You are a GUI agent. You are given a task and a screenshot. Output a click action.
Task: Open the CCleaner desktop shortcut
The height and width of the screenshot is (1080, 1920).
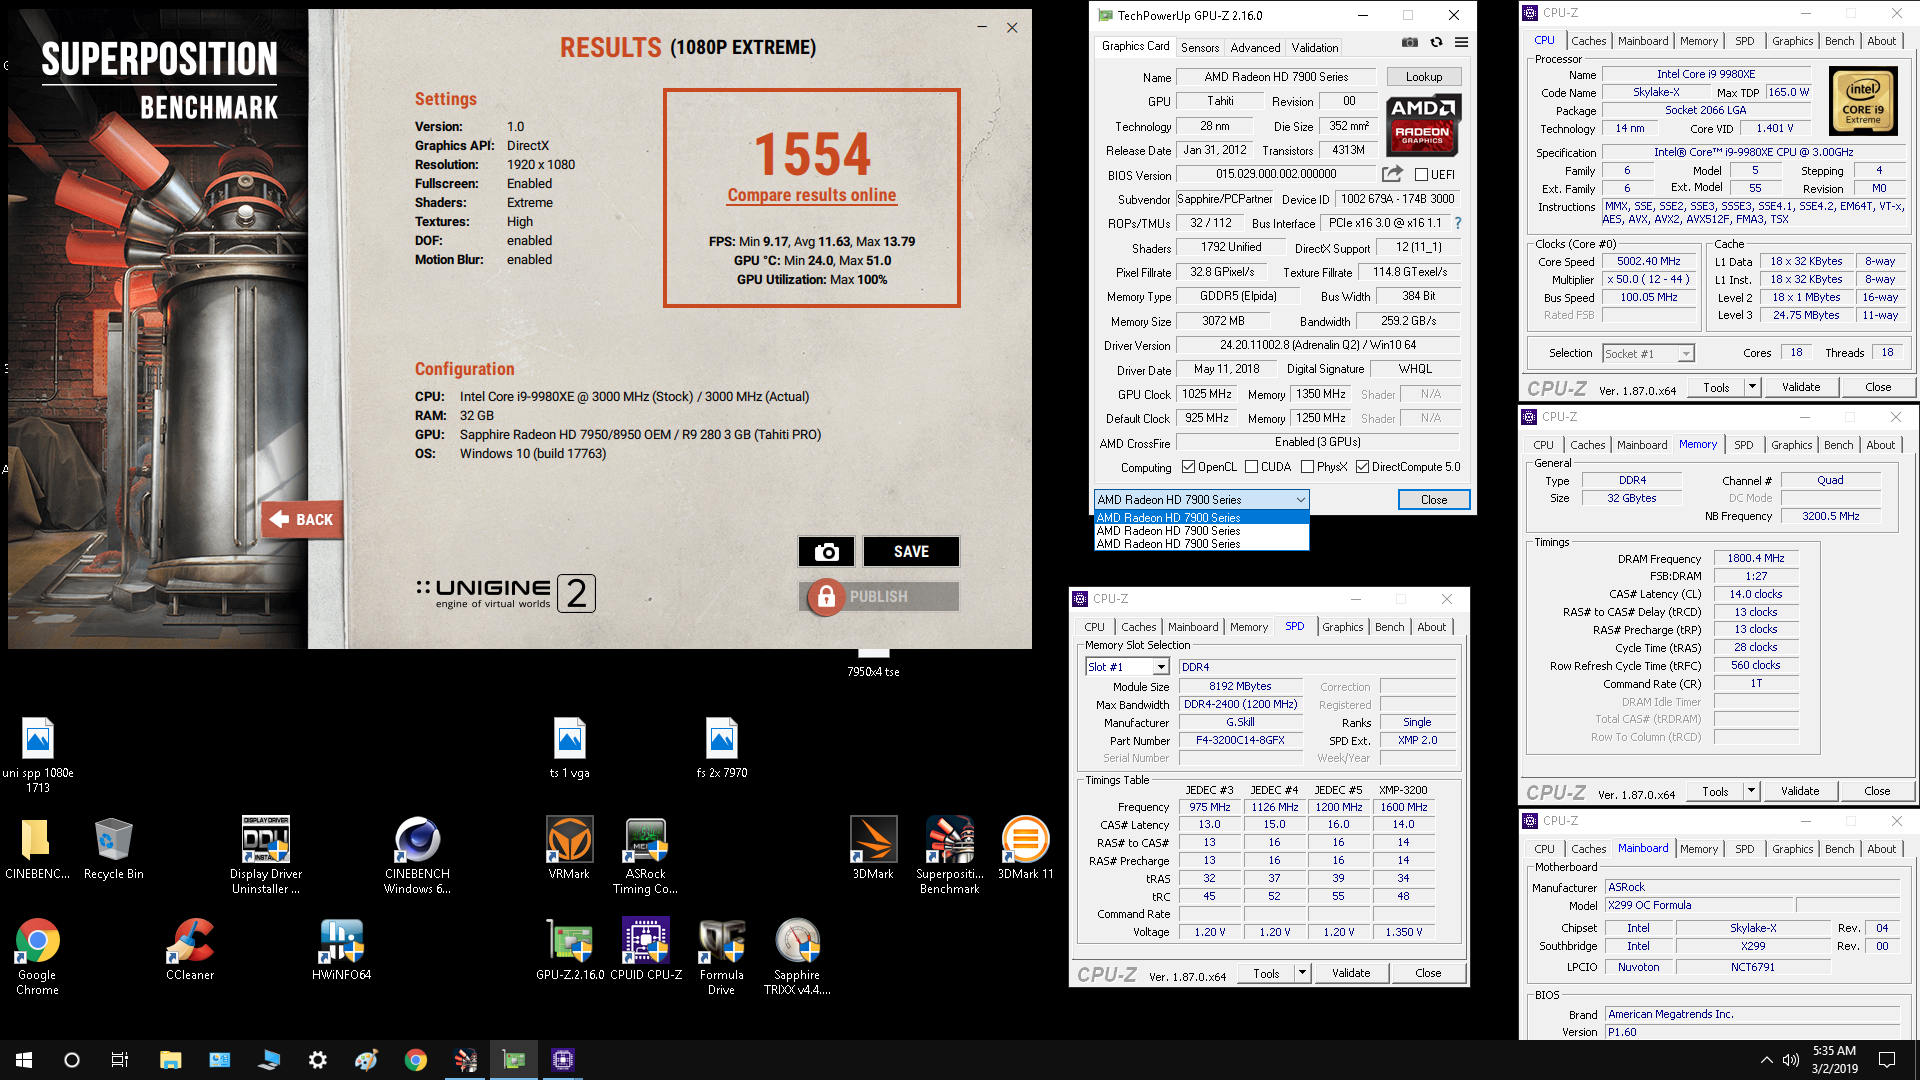pos(190,950)
